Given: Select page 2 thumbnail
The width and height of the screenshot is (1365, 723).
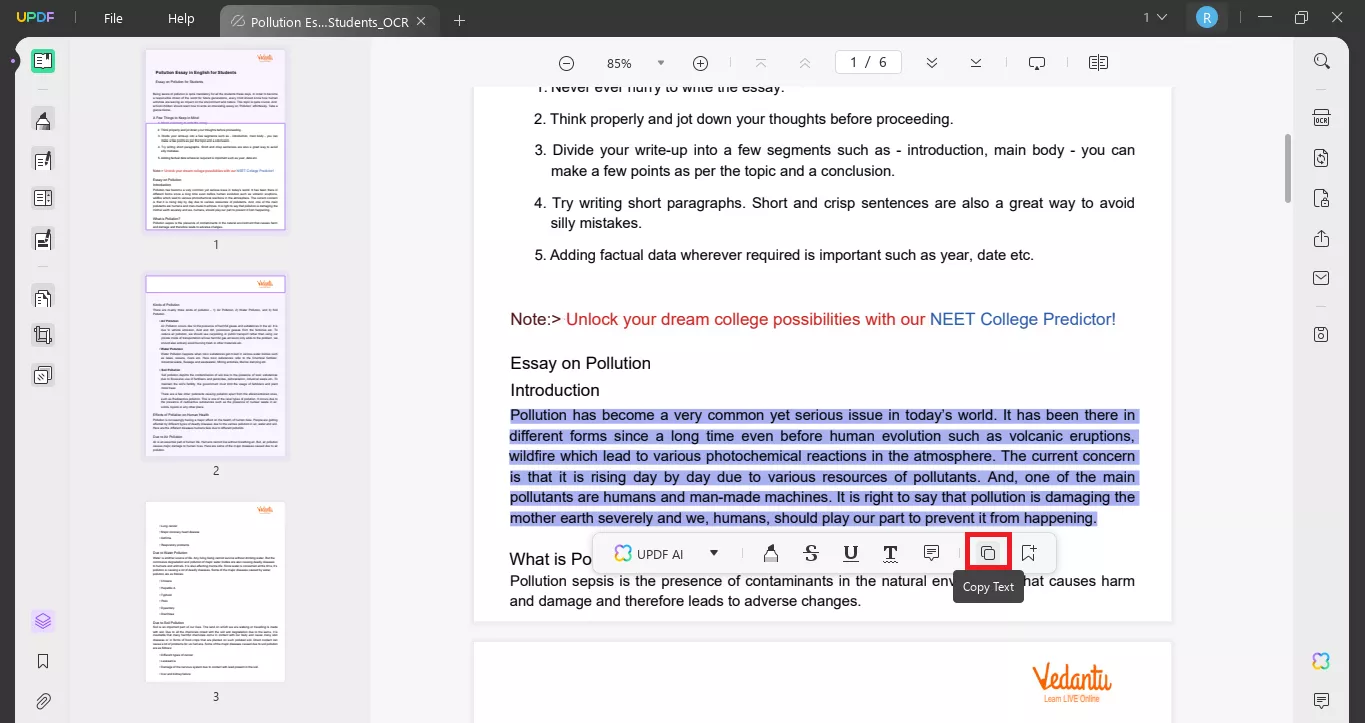Looking at the screenshot, I should 215,367.
